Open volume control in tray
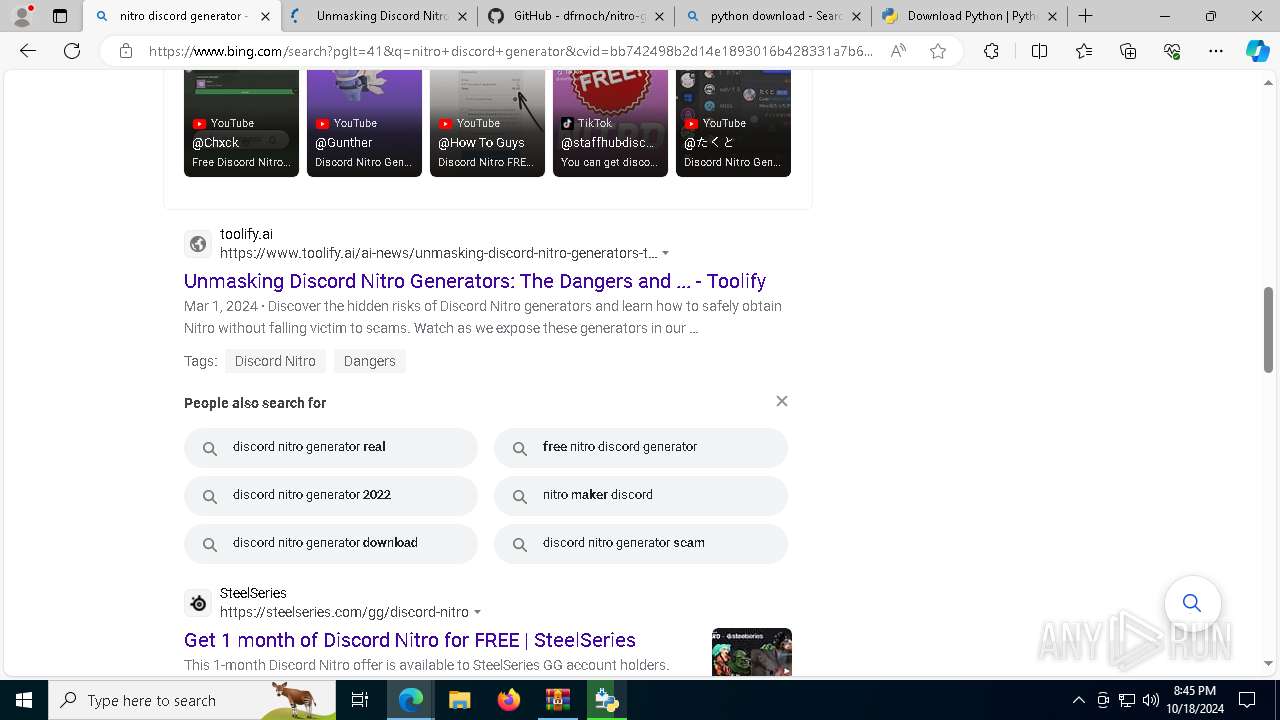This screenshot has width=1280, height=720. point(1151,700)
